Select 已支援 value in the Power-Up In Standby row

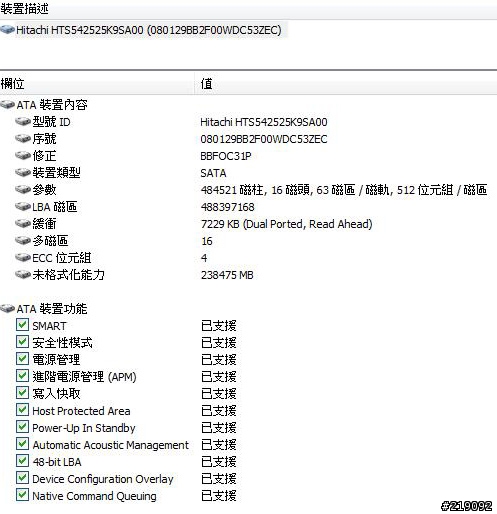tap(219, 428)
